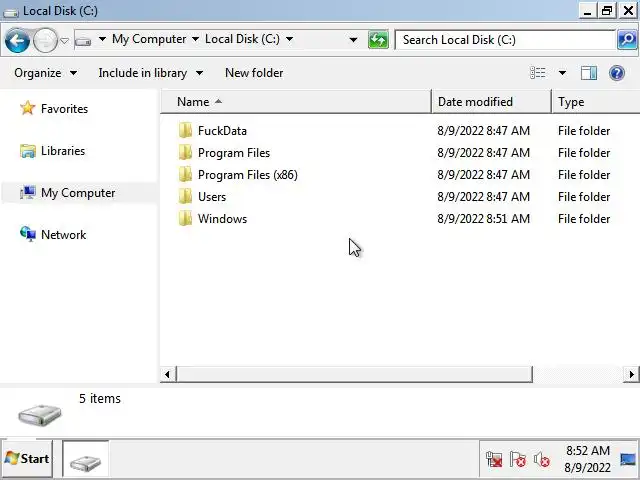Go back with the blue Back arrow

17,40
